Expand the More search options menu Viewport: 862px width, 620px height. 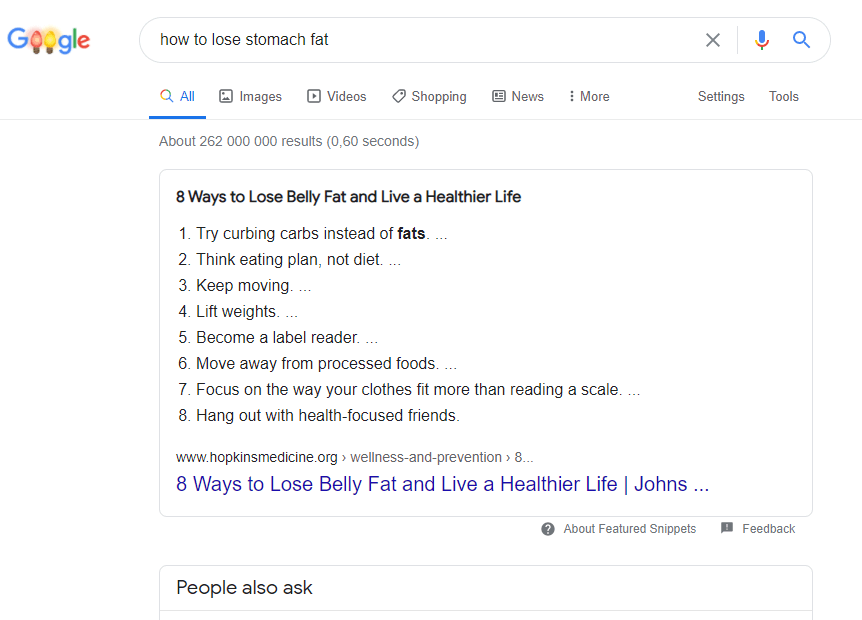pyautogui.click(x=589, y=96)
